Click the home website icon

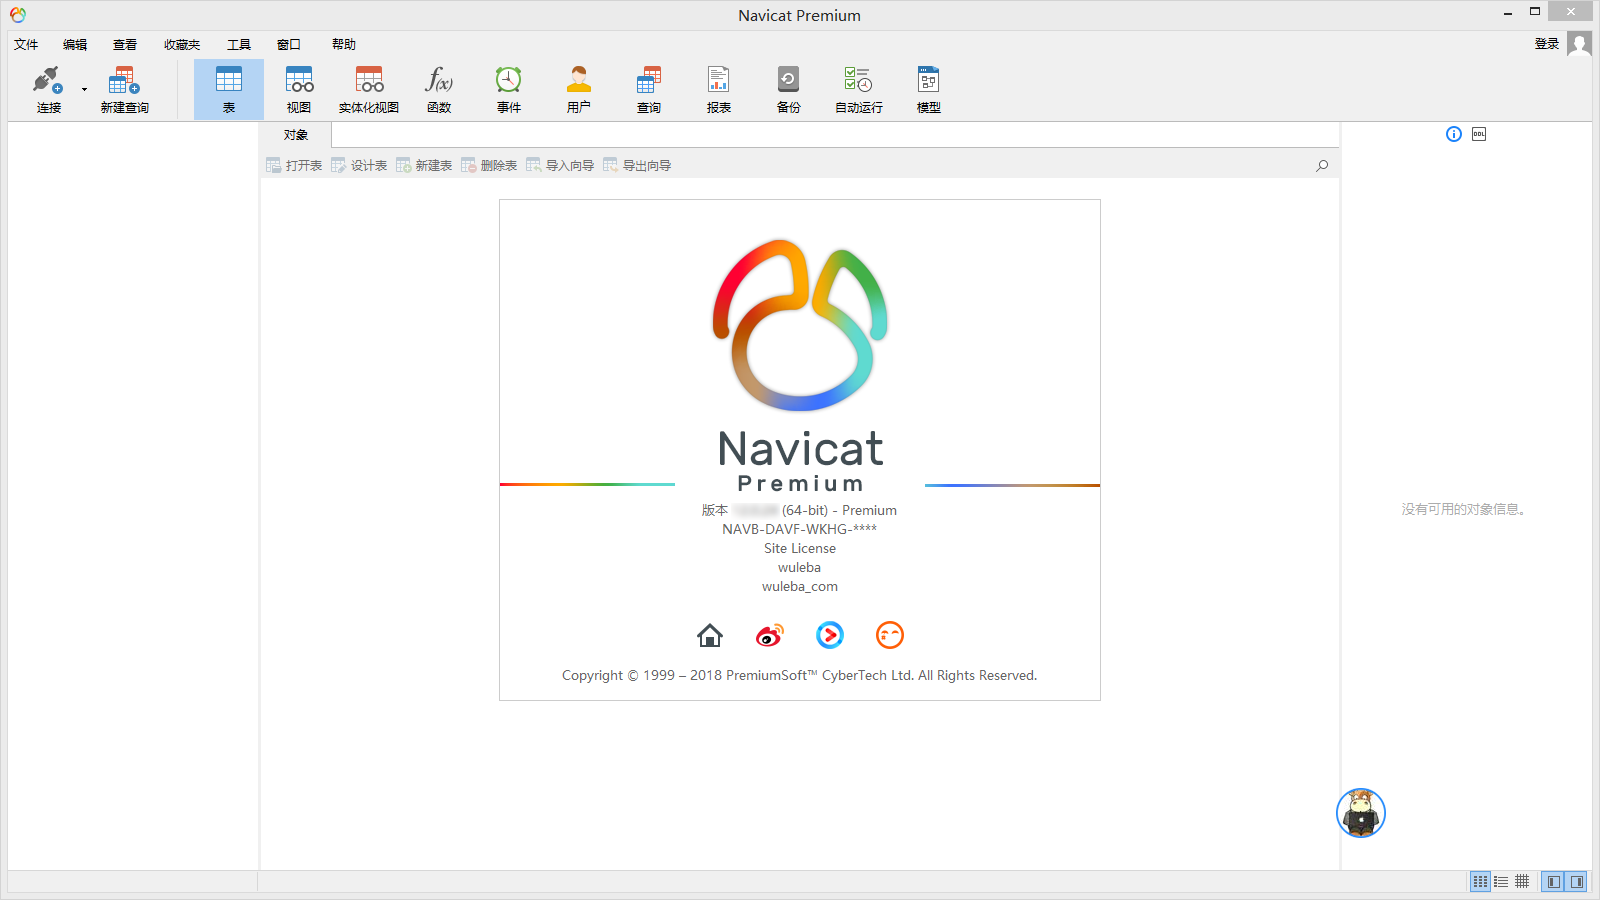point(710,635)
